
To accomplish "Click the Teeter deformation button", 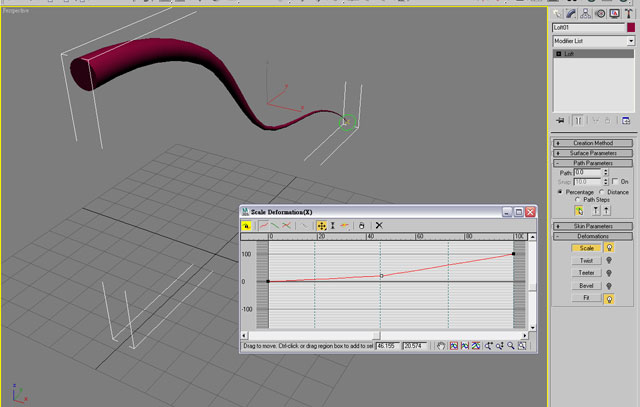I will coord(587,273).
